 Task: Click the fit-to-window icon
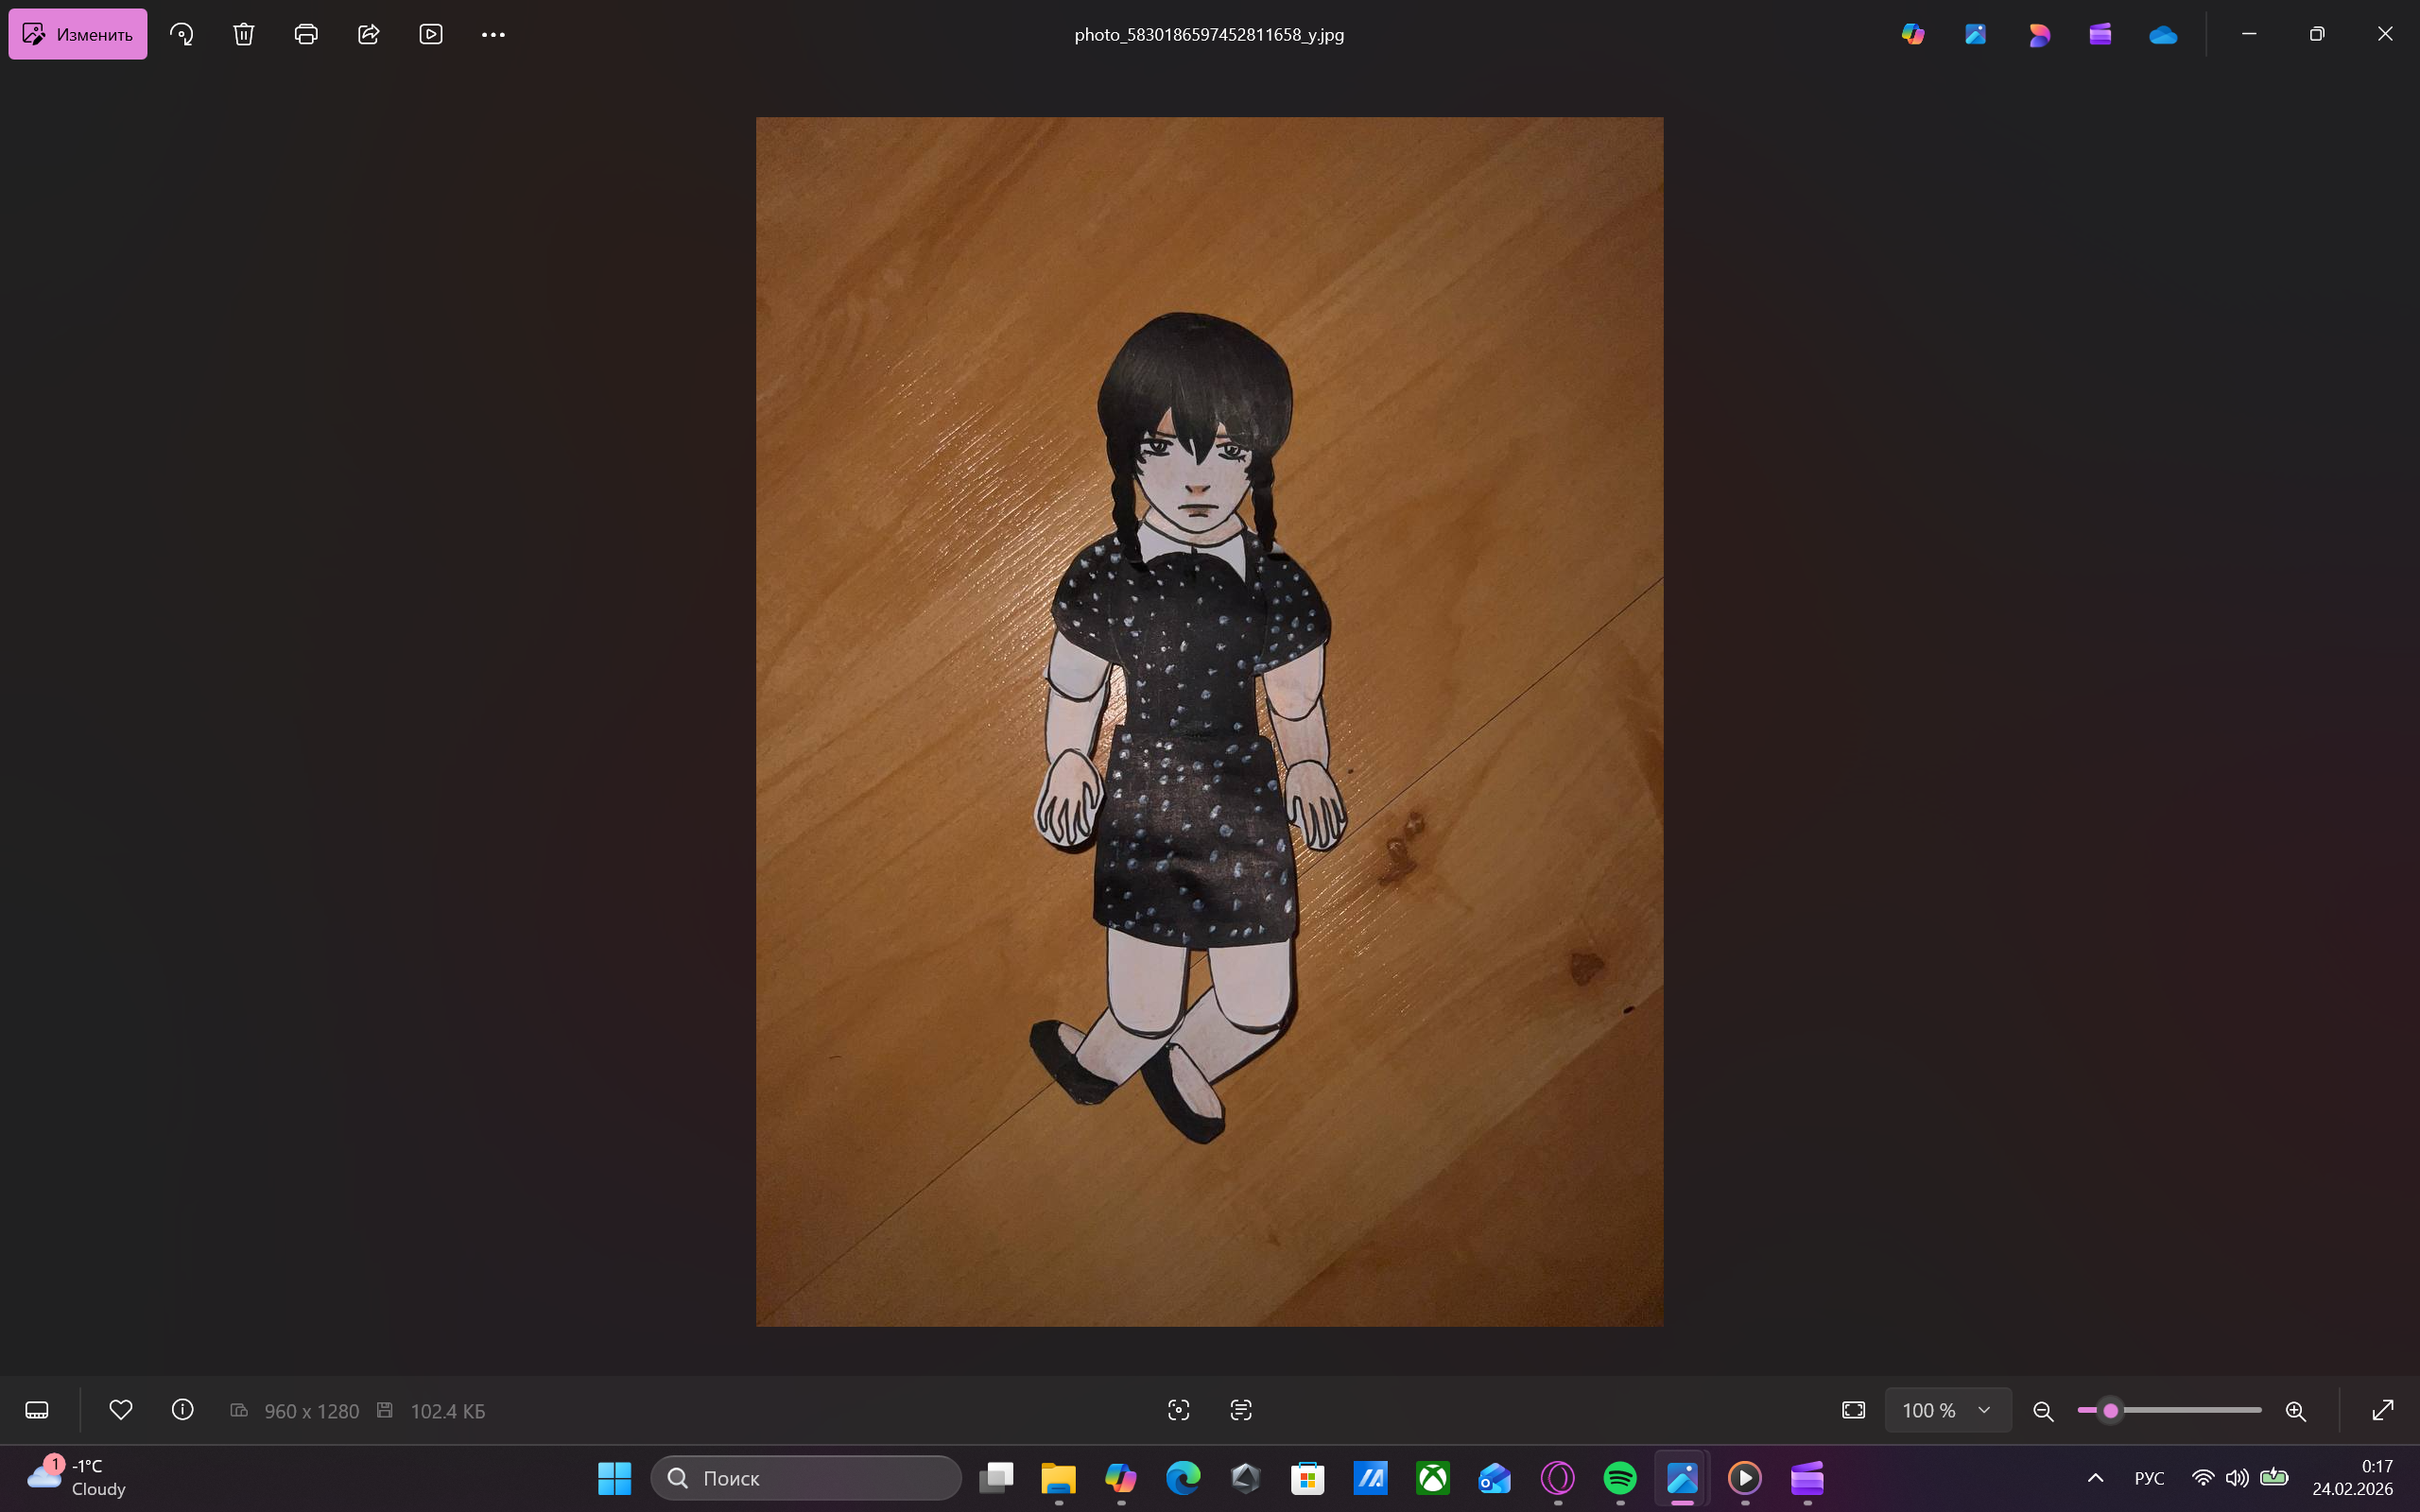[x=1853, y=1410]
